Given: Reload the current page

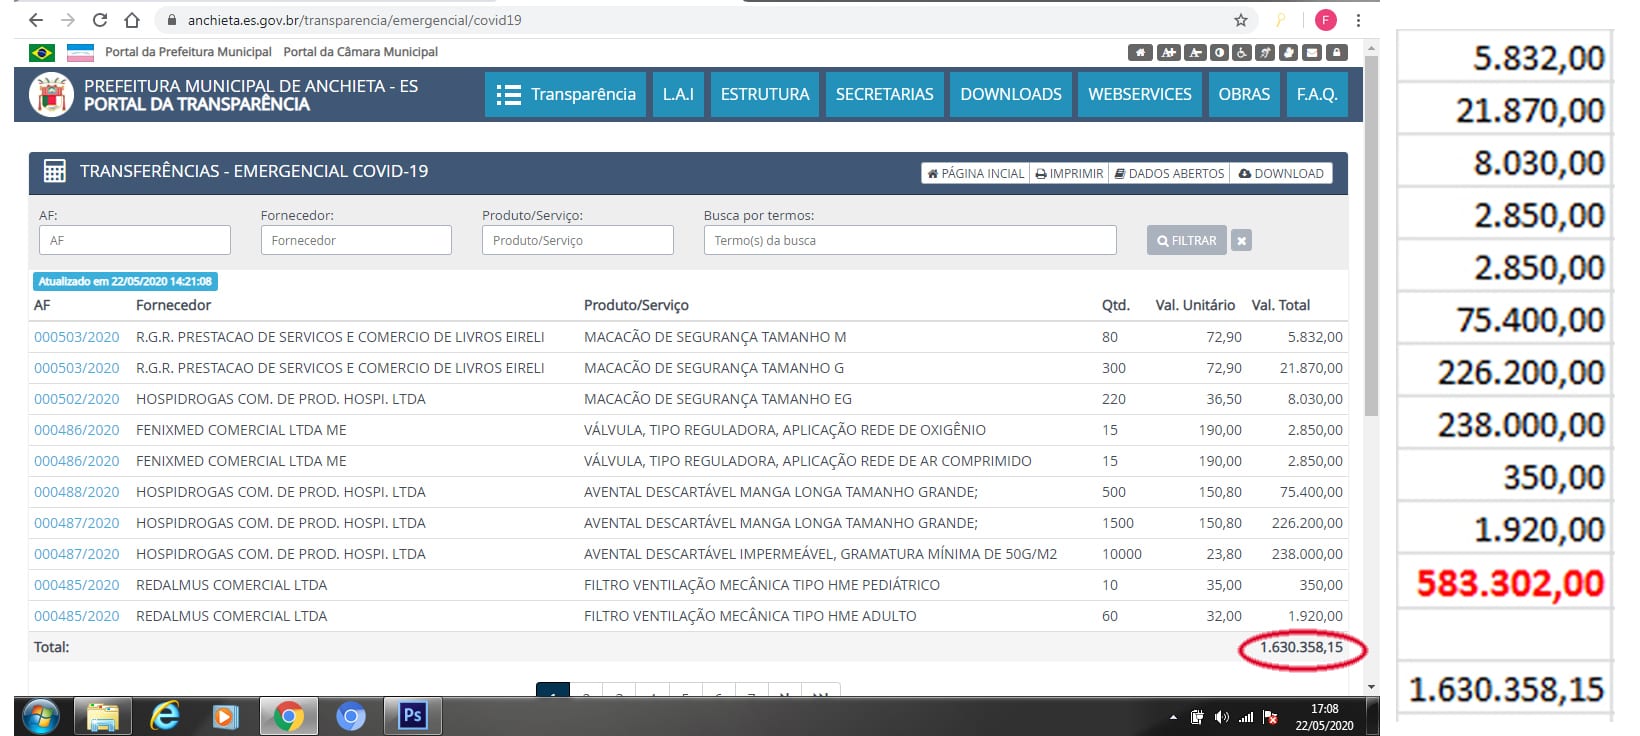Looking at the screenshot, I should coord(100,20).
